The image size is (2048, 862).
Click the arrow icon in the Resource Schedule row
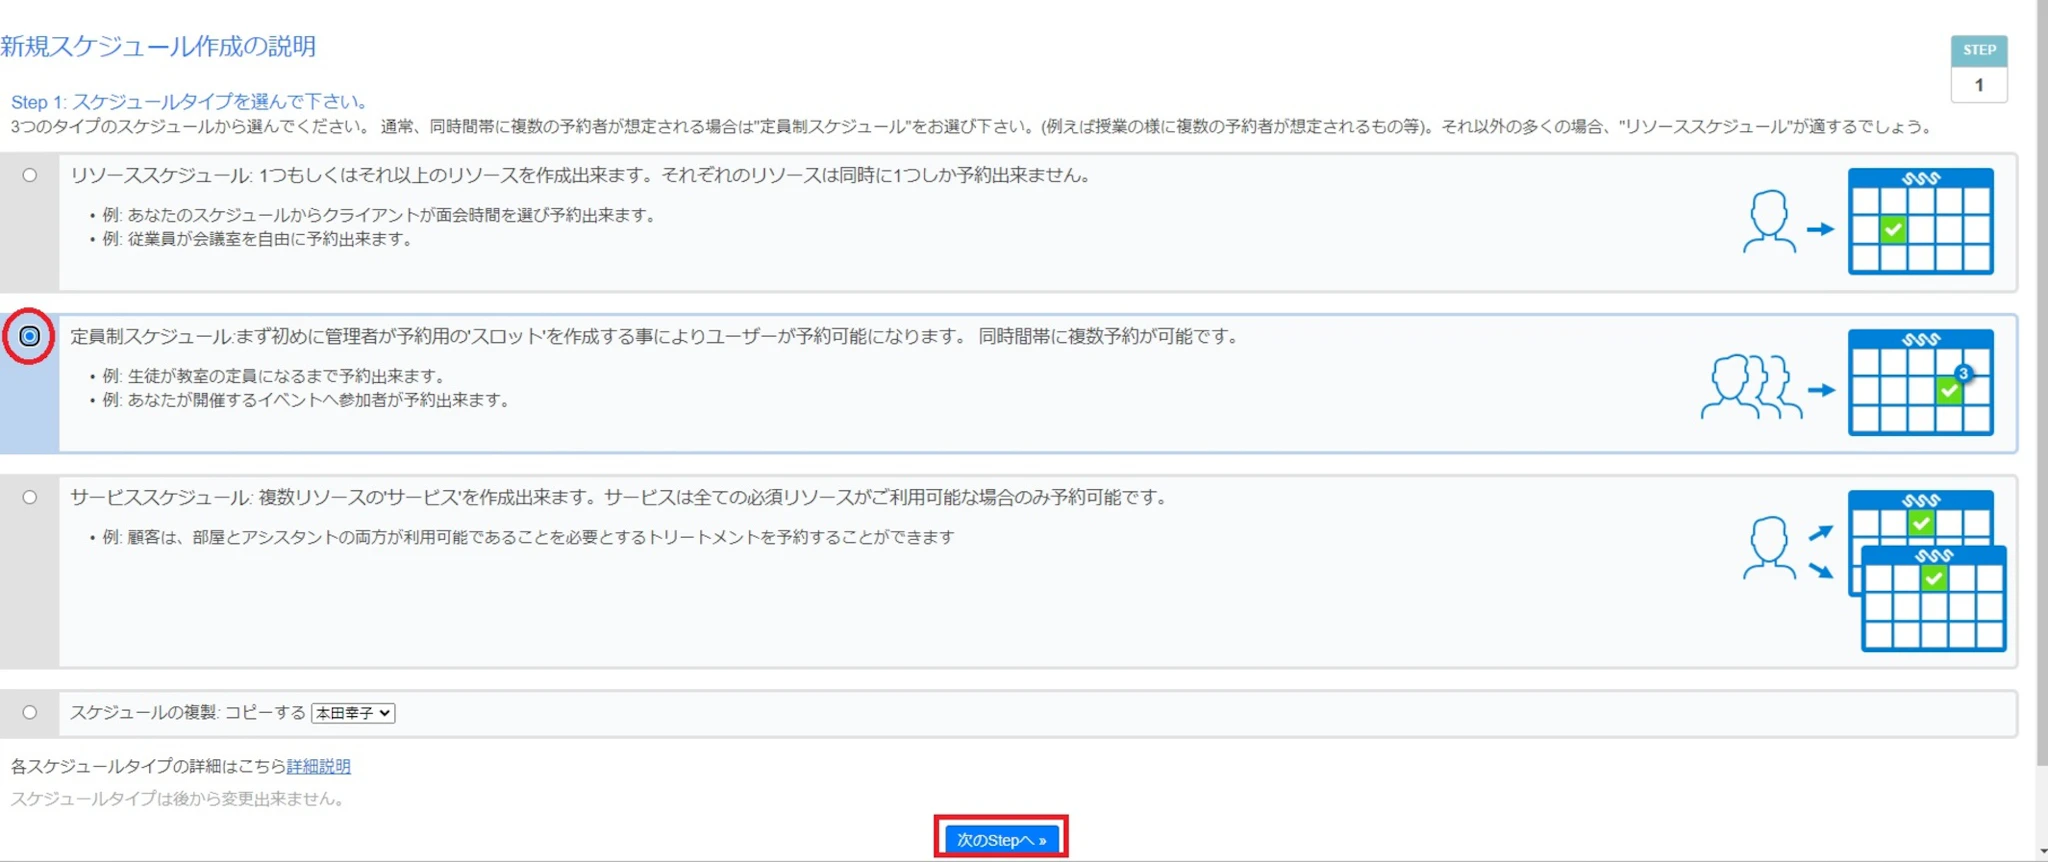click(1820, 229)
